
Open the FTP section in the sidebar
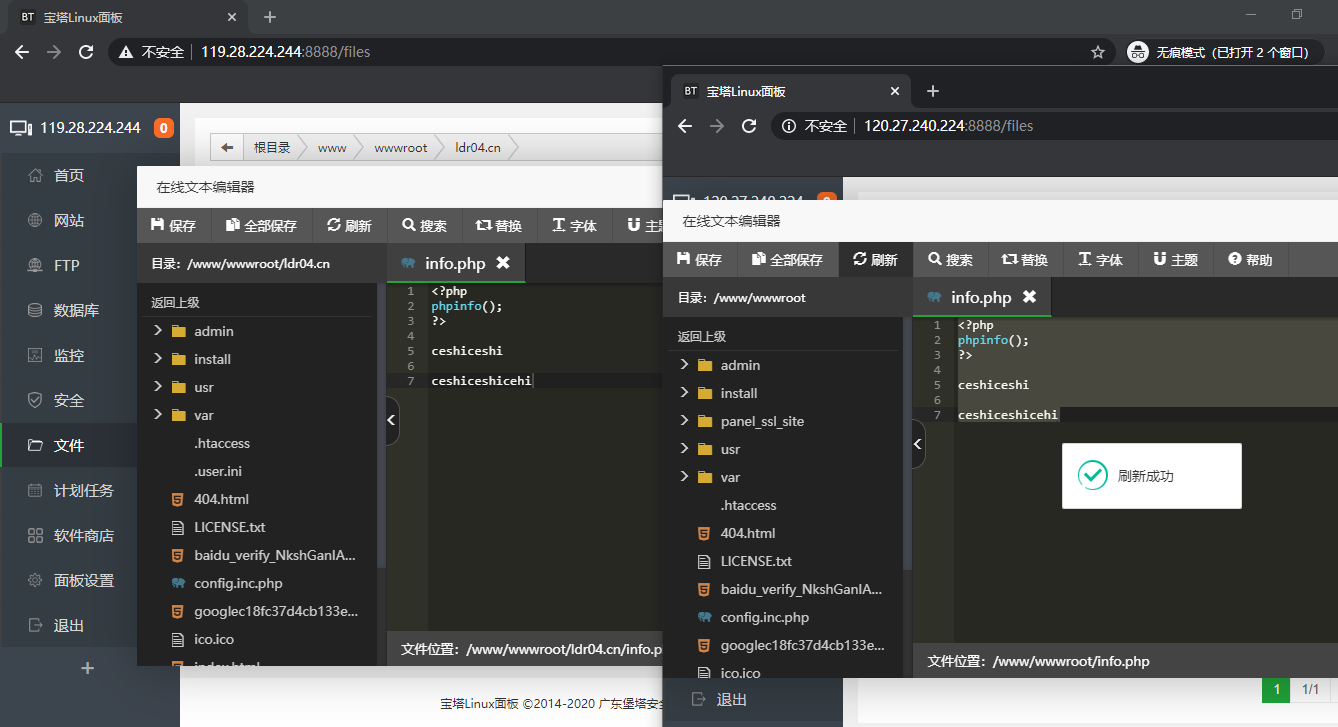click(68, 266)
